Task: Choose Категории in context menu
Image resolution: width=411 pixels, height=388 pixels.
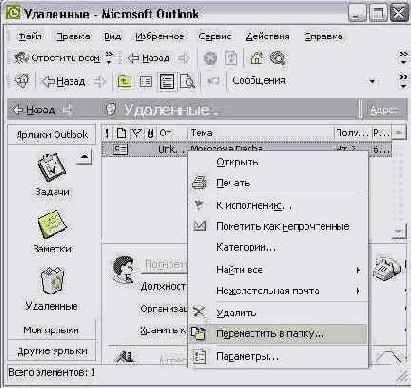Action: coord(278,247)
